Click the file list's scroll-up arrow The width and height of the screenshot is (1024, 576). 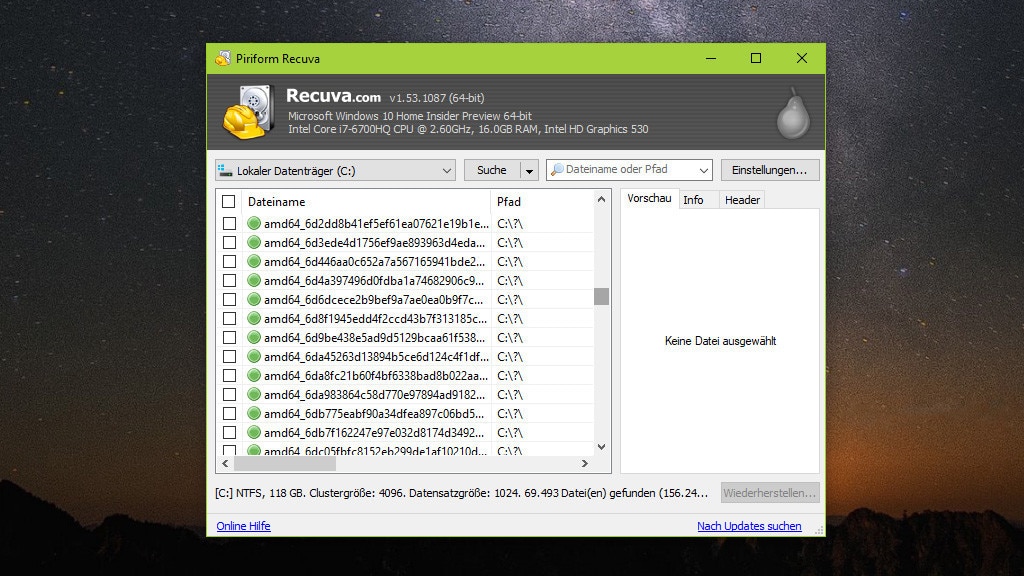coord(601,199)
